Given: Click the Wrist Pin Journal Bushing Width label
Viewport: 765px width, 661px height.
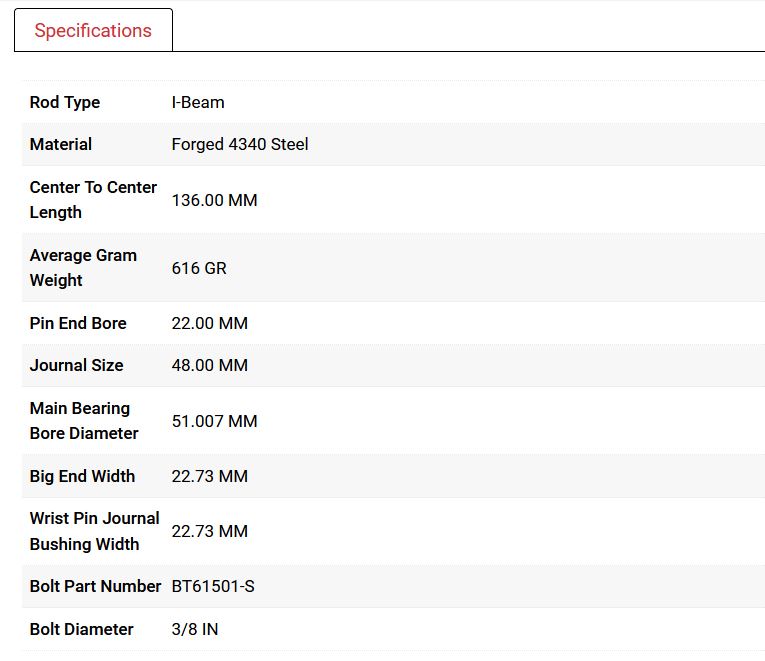Looking at the screenshot, I should coord(94,531).
